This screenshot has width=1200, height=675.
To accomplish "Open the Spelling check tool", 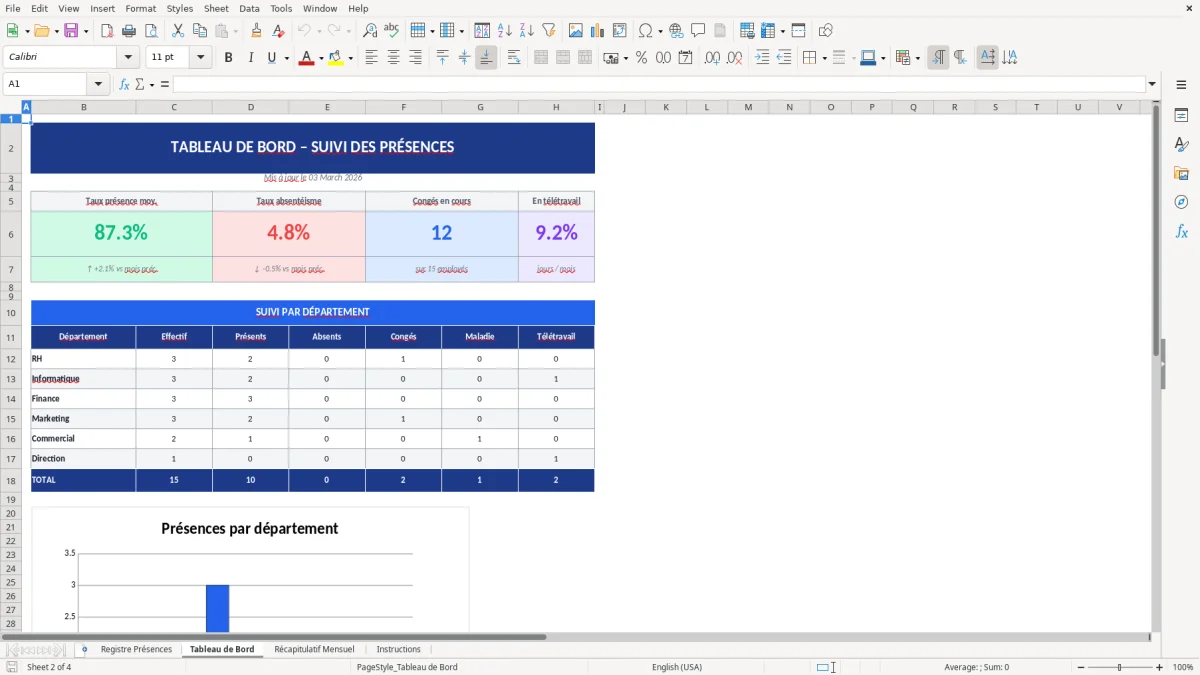I will 392,29.
